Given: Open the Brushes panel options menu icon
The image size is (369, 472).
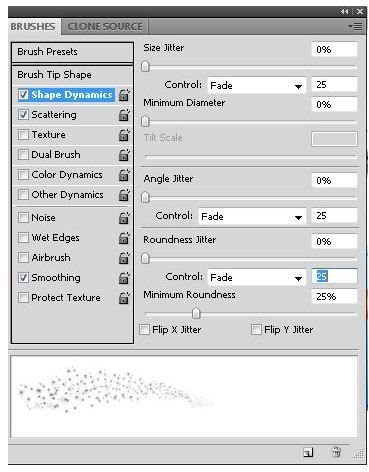Looking at the screenshot, I should 355,26.
